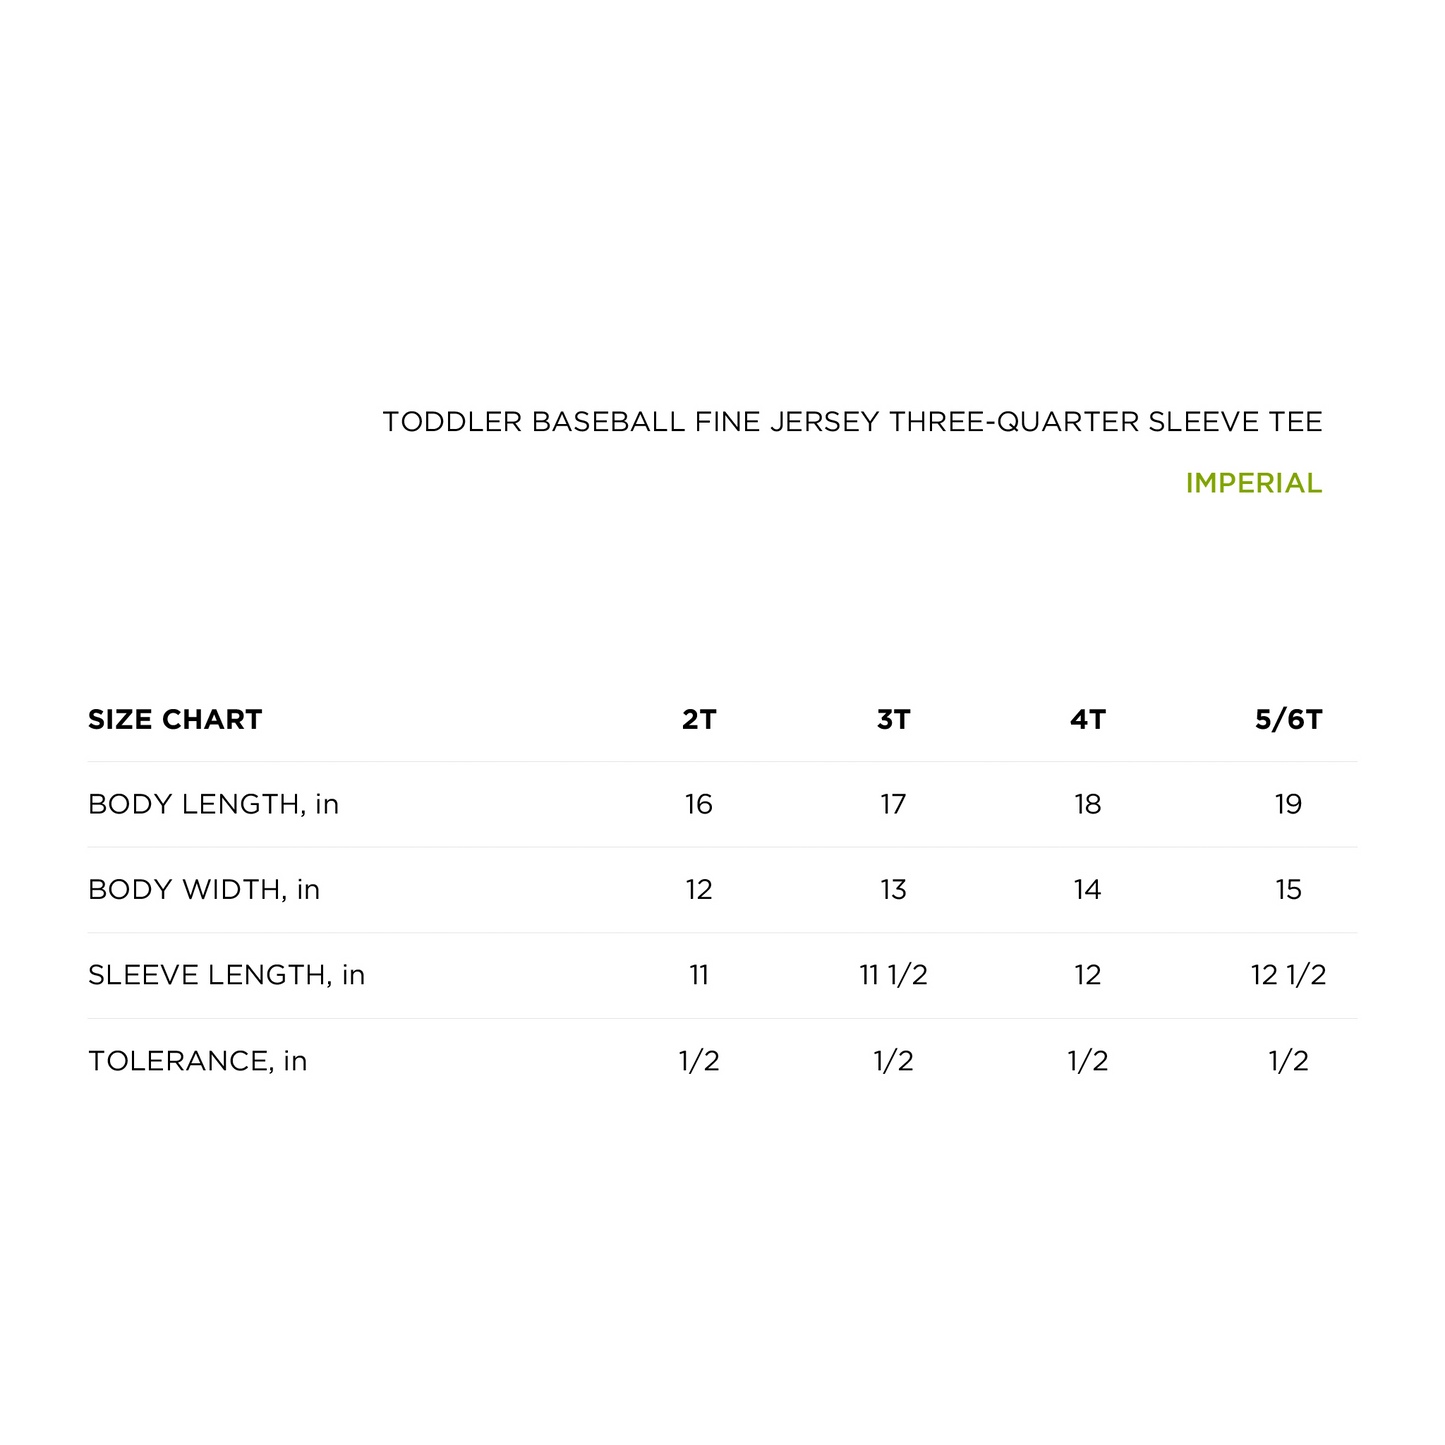1445x1445 pixels.
Task: Select the 5/6T size column header
Action: [x=1288, y=720]
